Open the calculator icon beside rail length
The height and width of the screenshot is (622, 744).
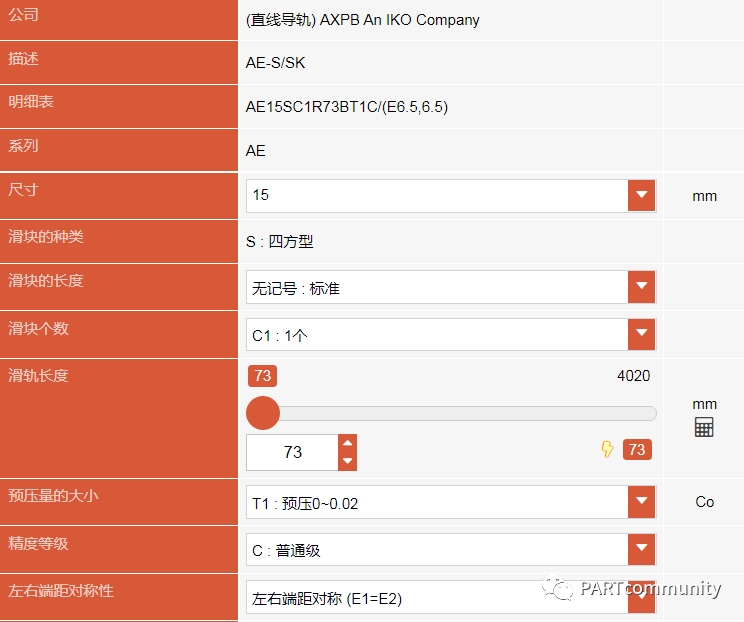click(704, 427)
